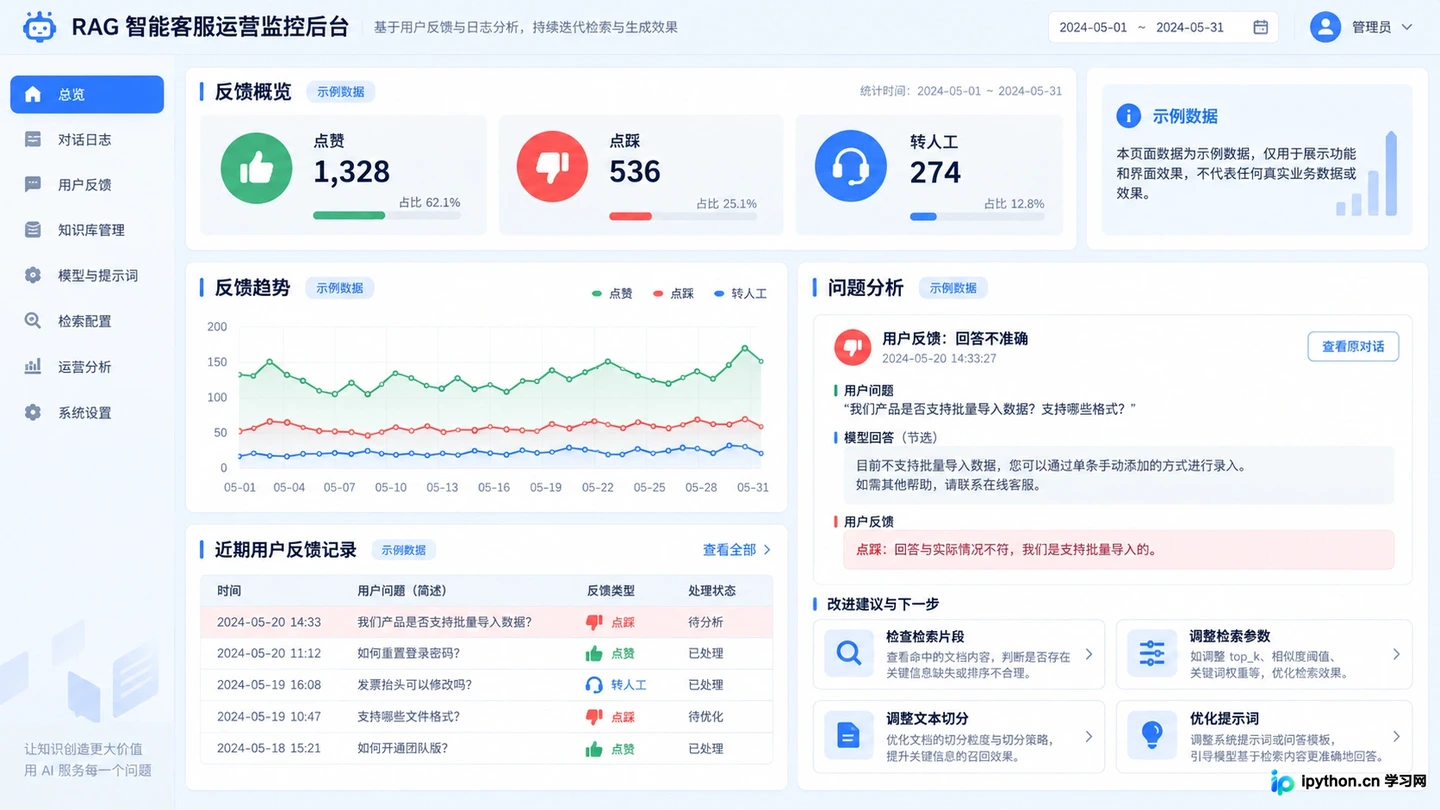Open 知识库管理 sidebar item

click(x=87, y=230)
